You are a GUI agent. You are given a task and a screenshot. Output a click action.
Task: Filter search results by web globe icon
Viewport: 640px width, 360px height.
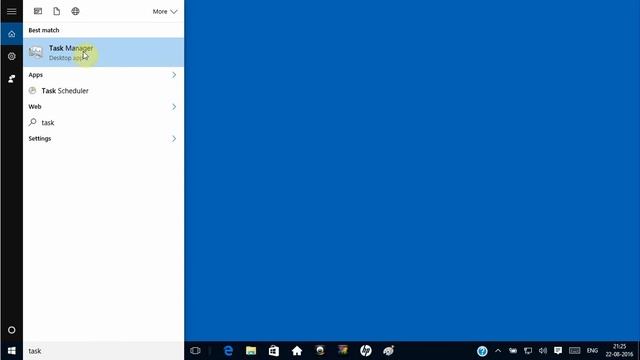coord(76,11)
